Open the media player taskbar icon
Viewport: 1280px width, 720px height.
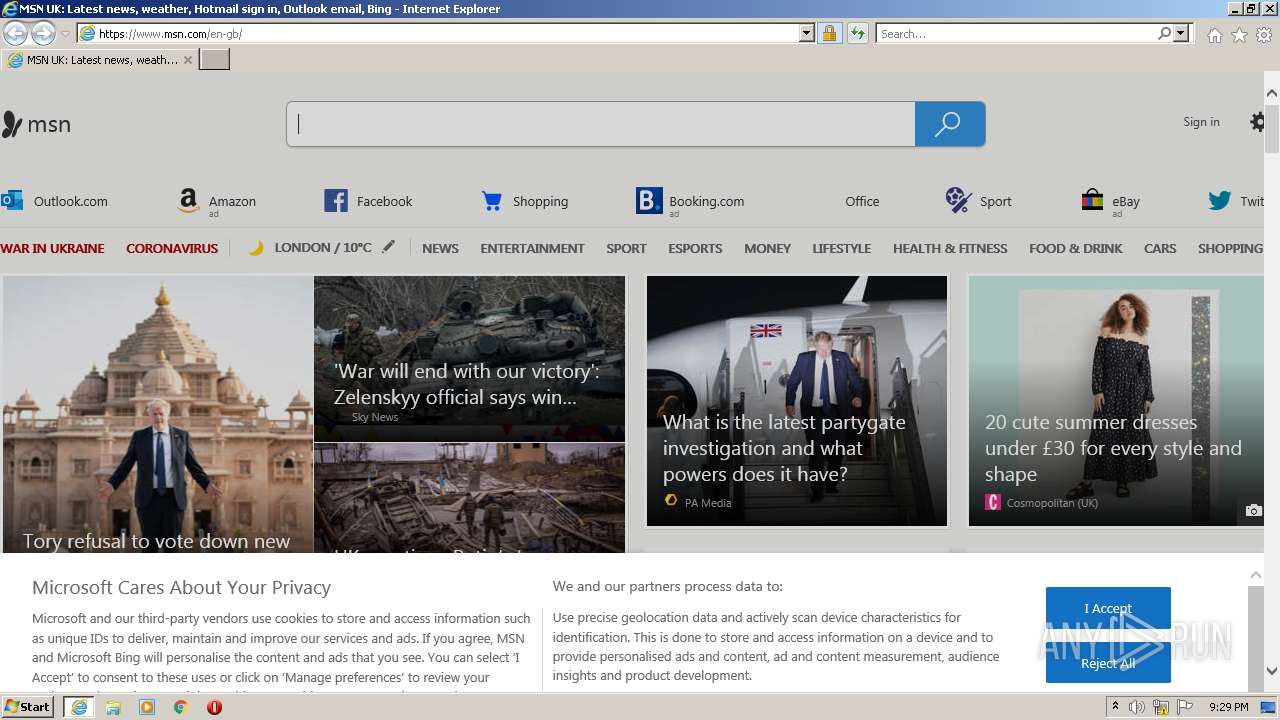(147, 707)
